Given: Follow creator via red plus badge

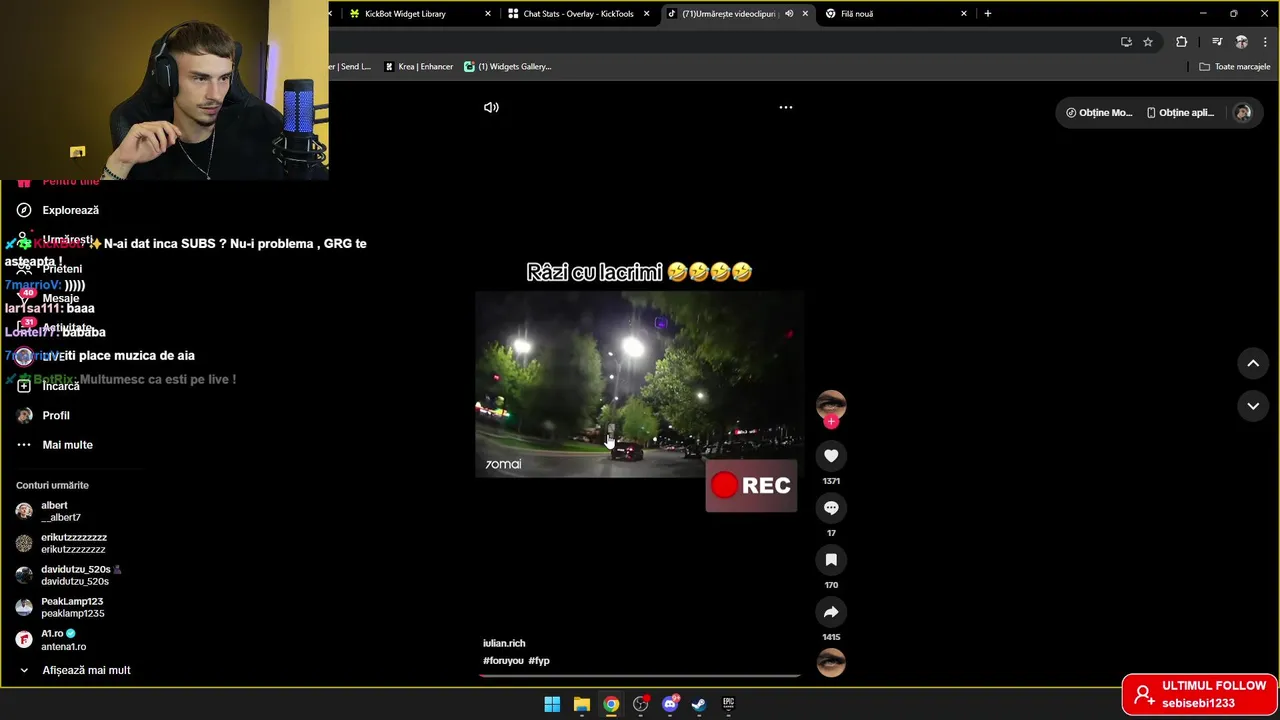Looking at the screenshot, I should pos(831,421).
